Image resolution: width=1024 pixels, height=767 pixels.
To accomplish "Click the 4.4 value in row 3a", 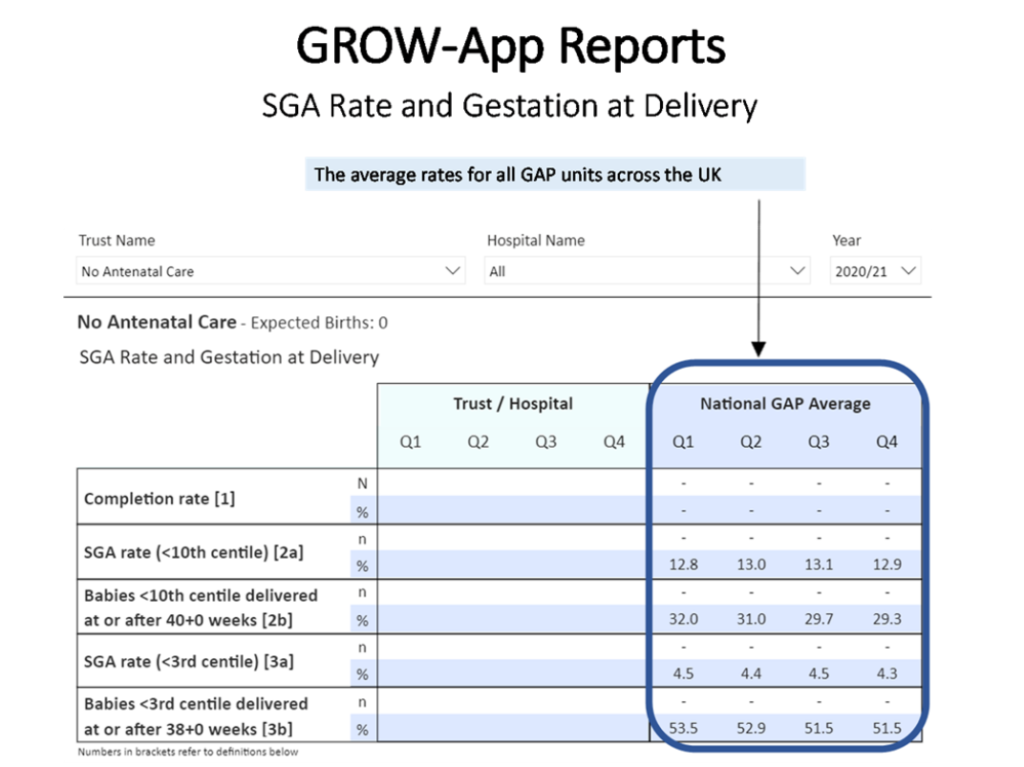I will tap(752, 674).
